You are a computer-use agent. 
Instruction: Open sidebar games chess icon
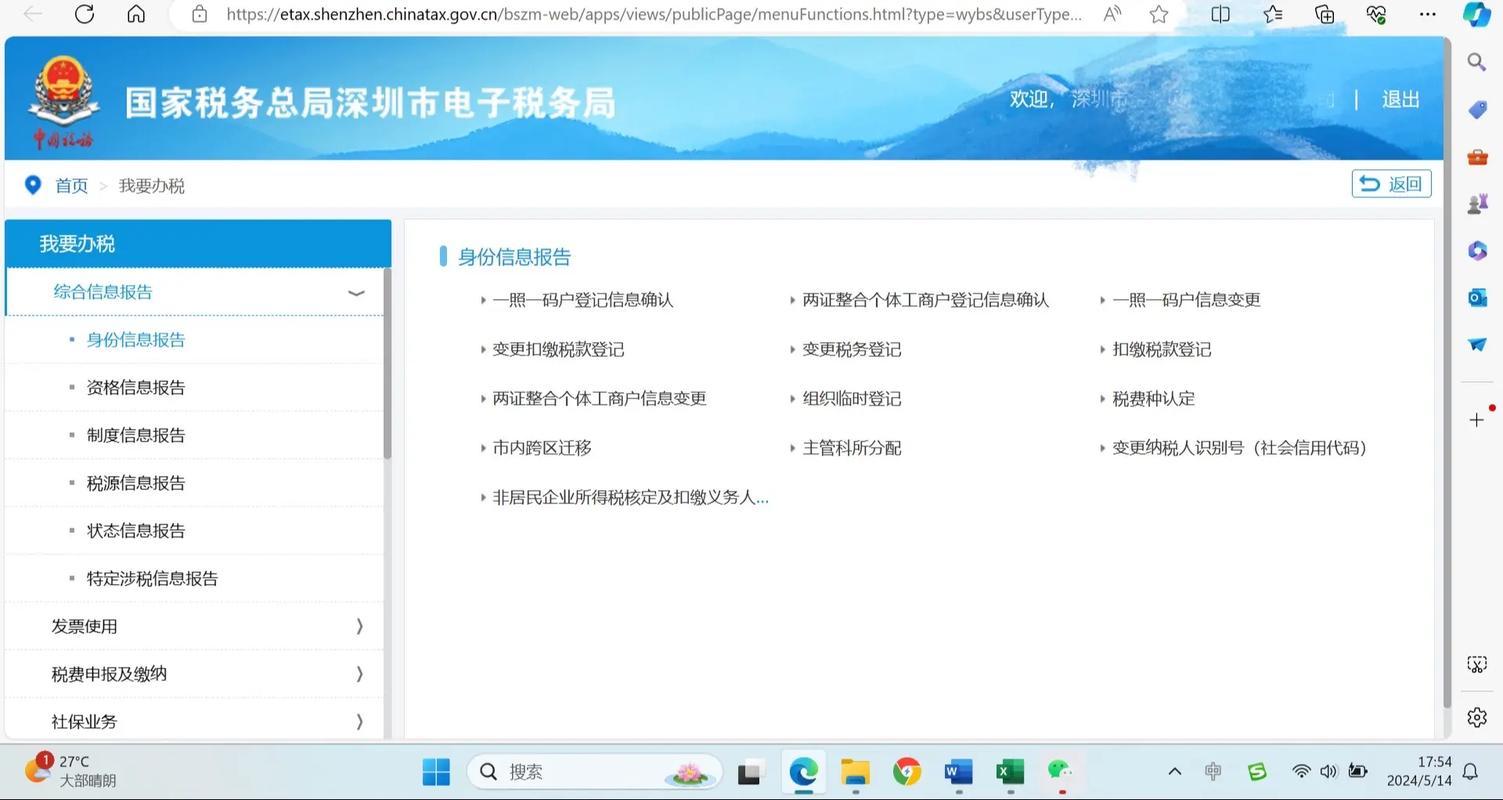pos(1477,204)
